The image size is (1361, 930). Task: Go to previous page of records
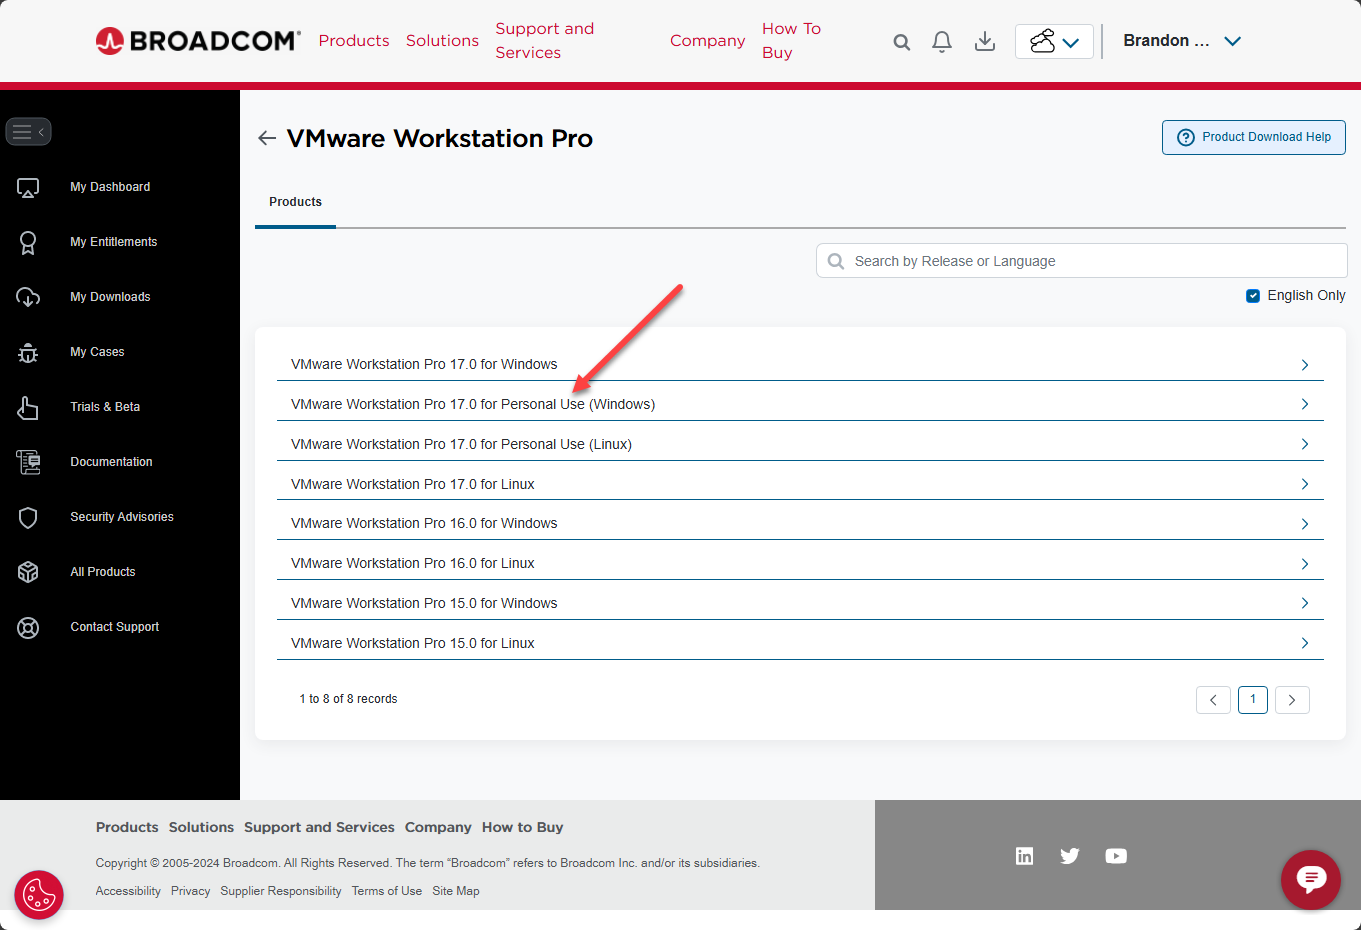tap(1213, 700)
